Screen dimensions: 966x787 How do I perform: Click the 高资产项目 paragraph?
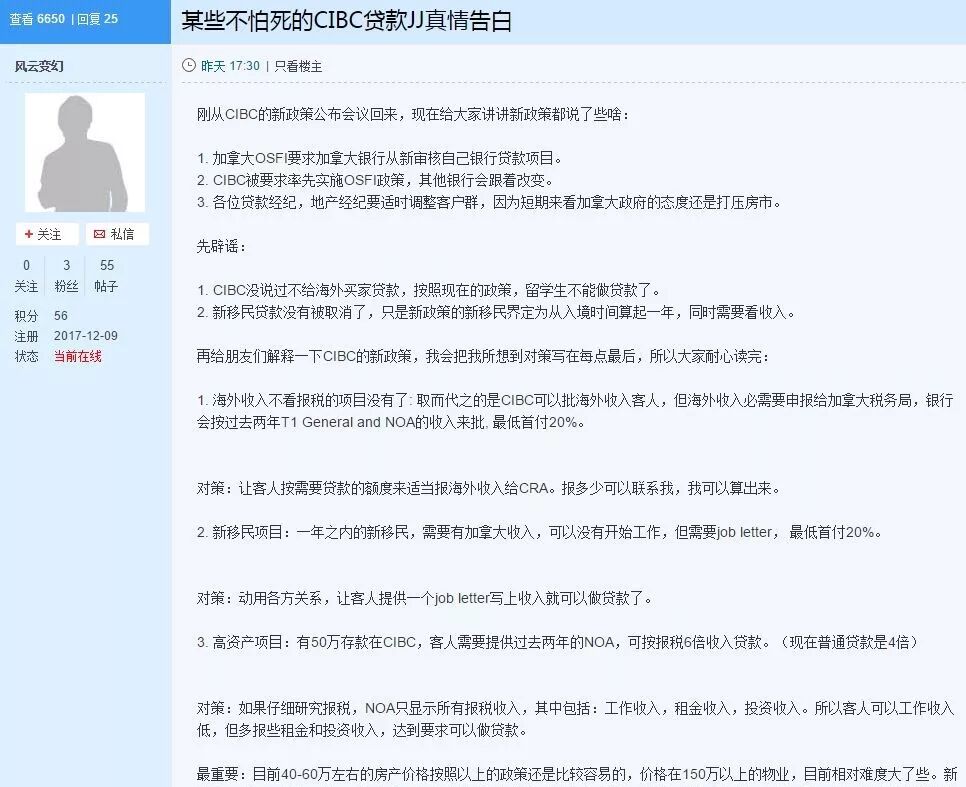coord(559,642)
